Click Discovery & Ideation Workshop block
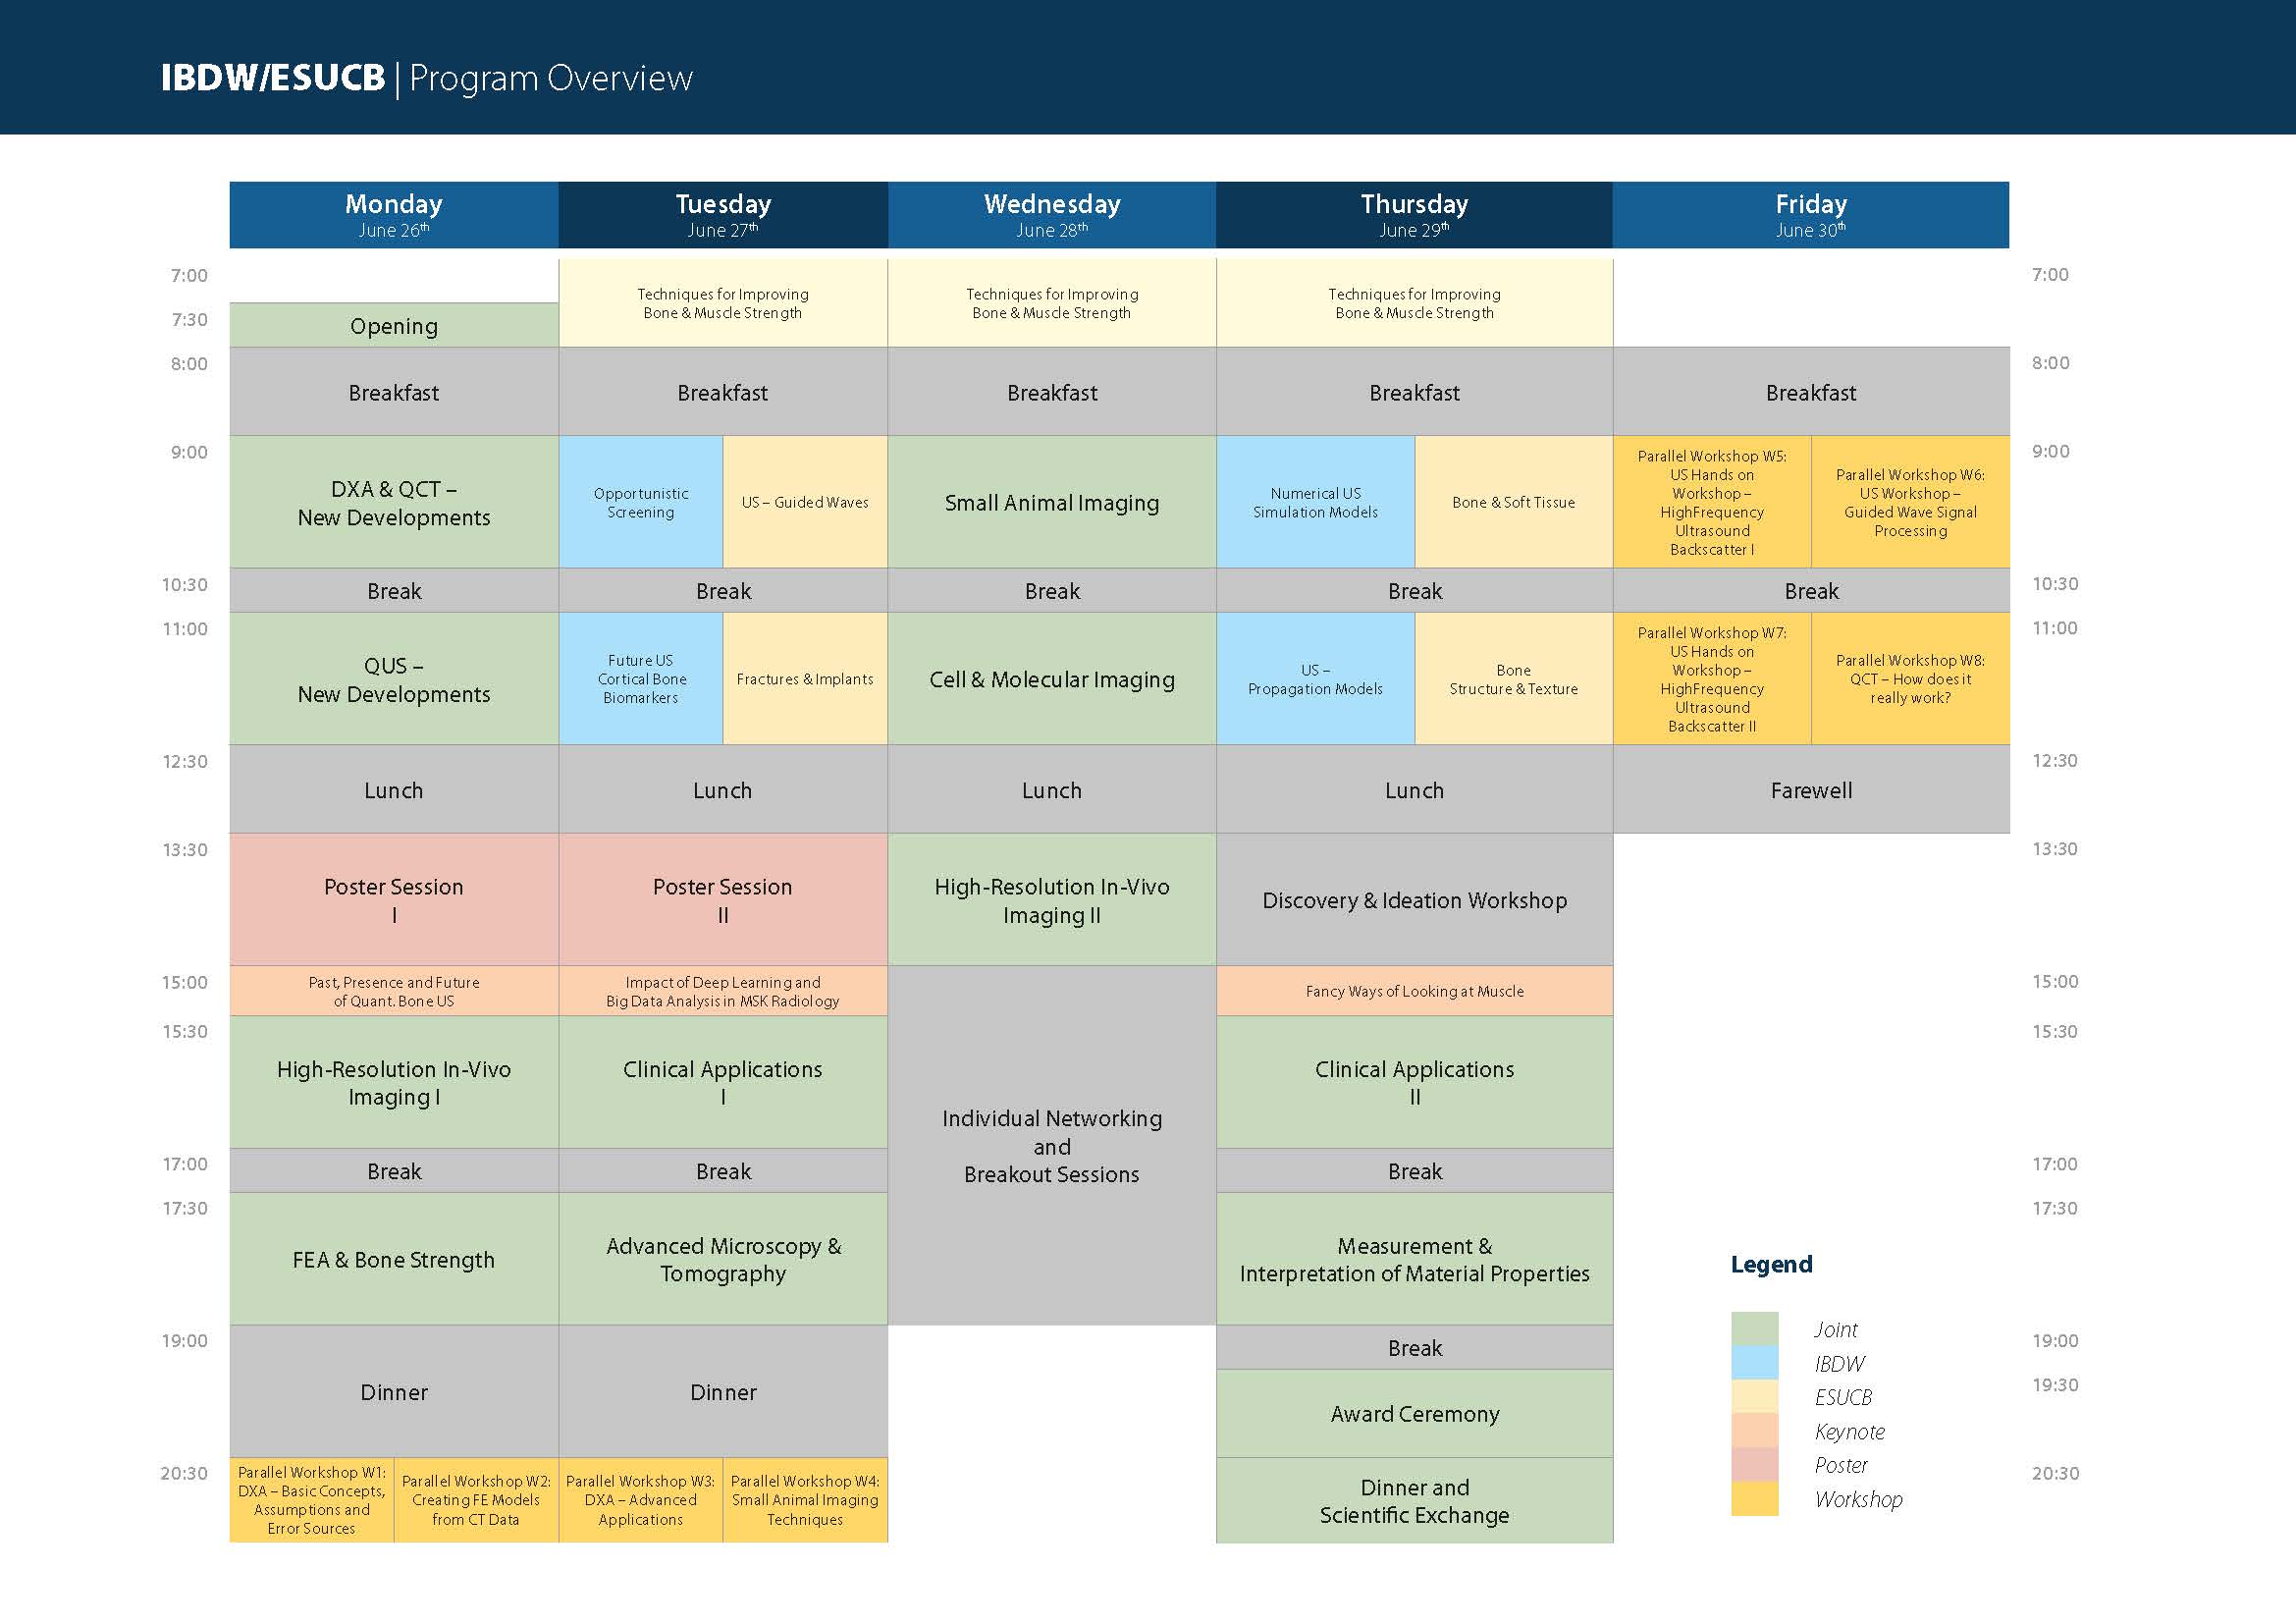The image size is (2296, 1624). coord(1414,900)
